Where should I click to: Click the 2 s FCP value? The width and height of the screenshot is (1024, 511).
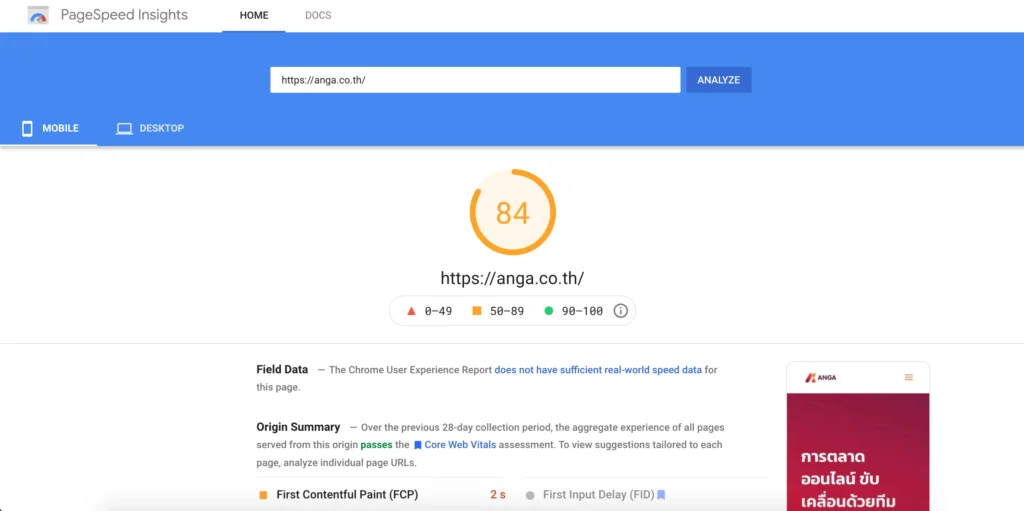coord(498,495)
